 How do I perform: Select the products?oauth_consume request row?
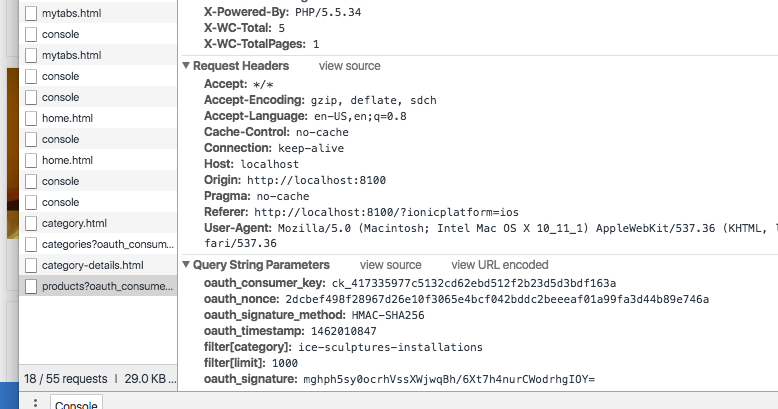coord(98,286)
